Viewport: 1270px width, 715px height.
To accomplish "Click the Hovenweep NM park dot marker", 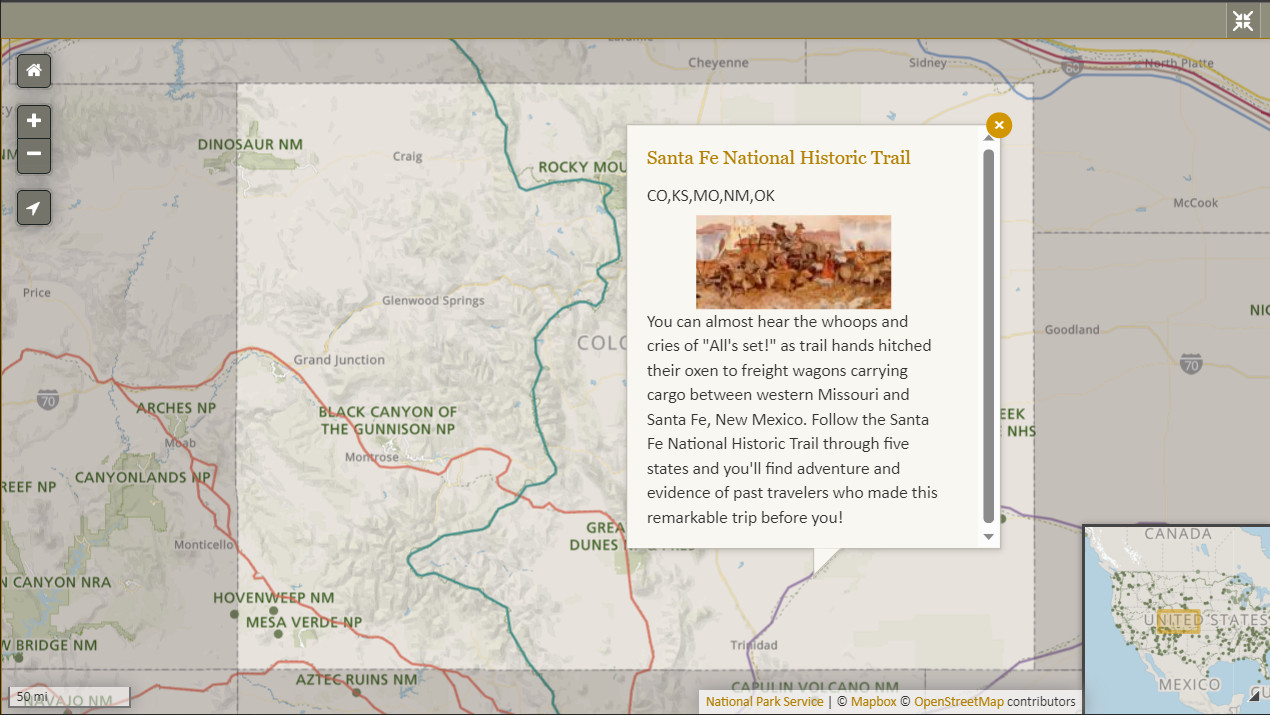I will tap(272, 610).
